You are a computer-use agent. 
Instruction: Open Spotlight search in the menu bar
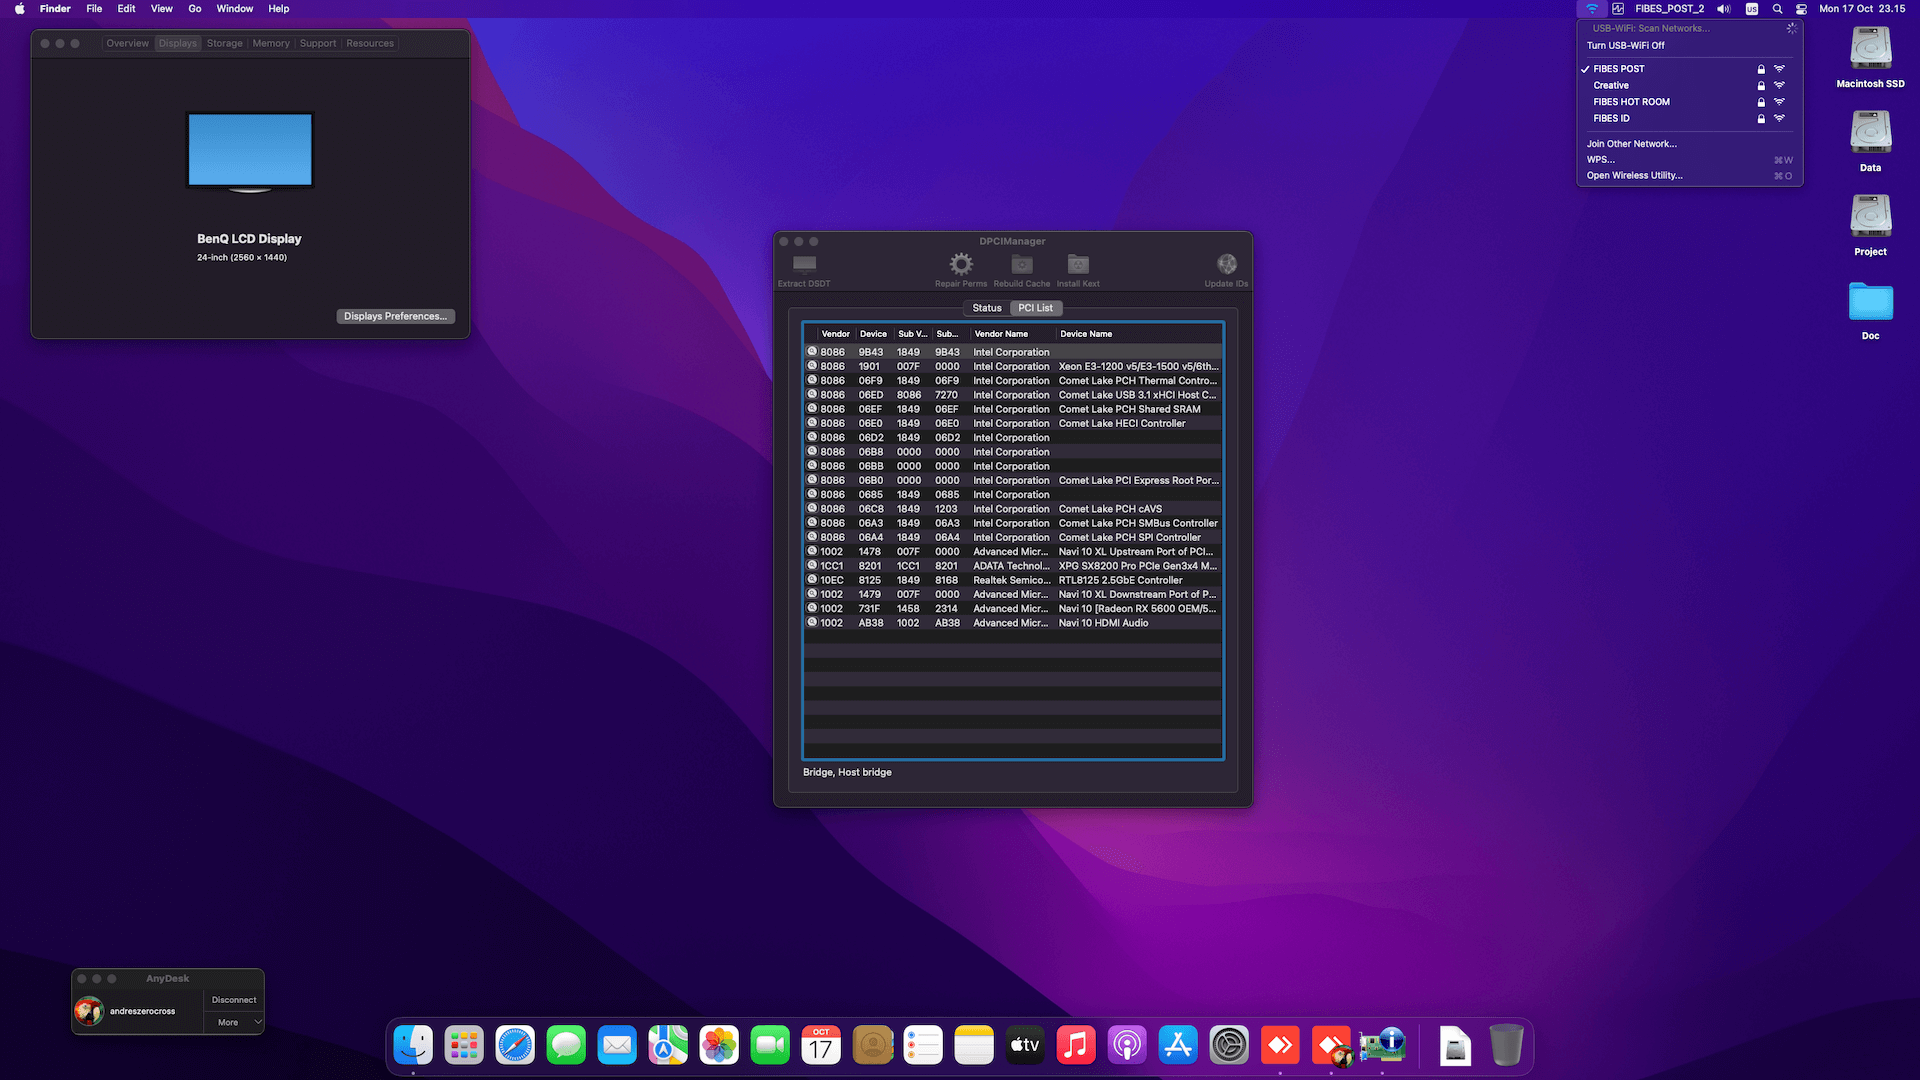[x=1777, y=9]
